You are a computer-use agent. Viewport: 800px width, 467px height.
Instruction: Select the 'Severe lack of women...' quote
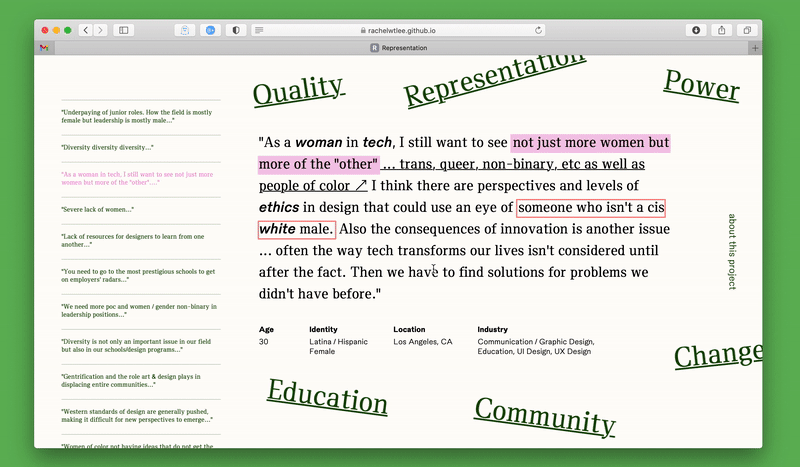[x=97, y=209]
